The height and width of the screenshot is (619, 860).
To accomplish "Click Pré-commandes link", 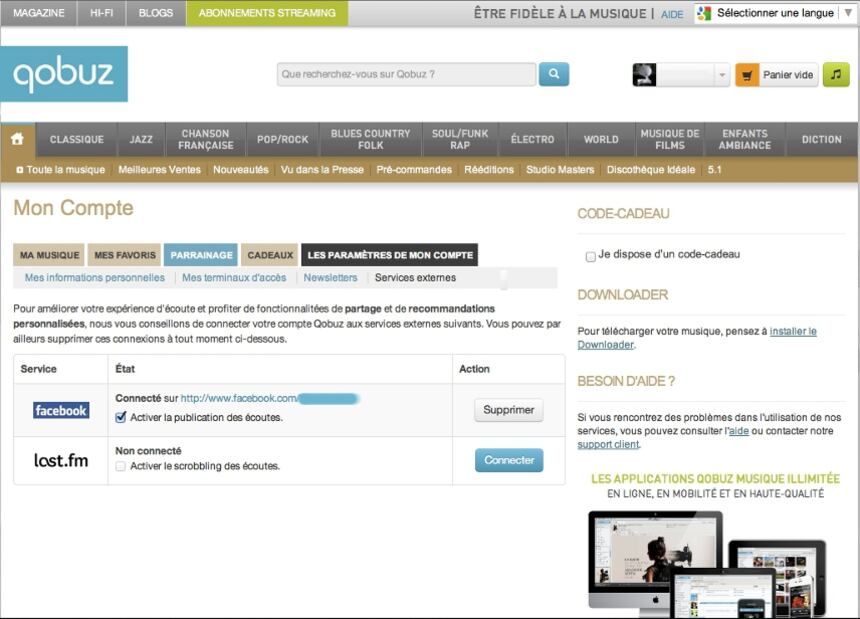I will [414, 170].
